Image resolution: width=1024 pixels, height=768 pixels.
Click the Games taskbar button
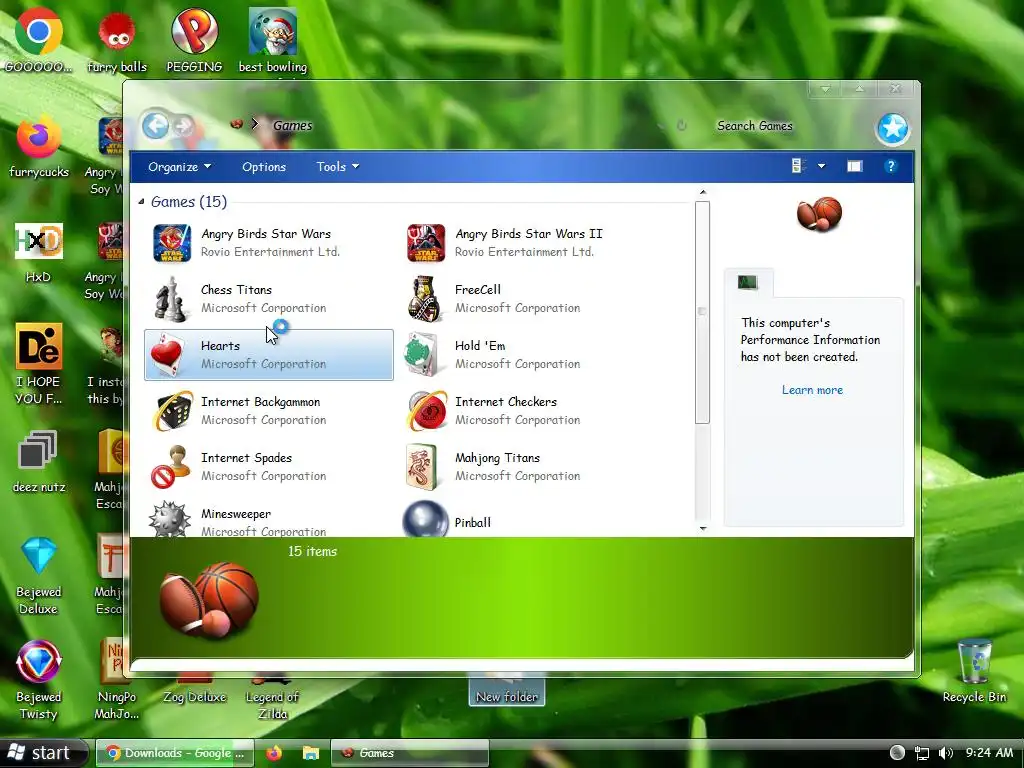409,753
